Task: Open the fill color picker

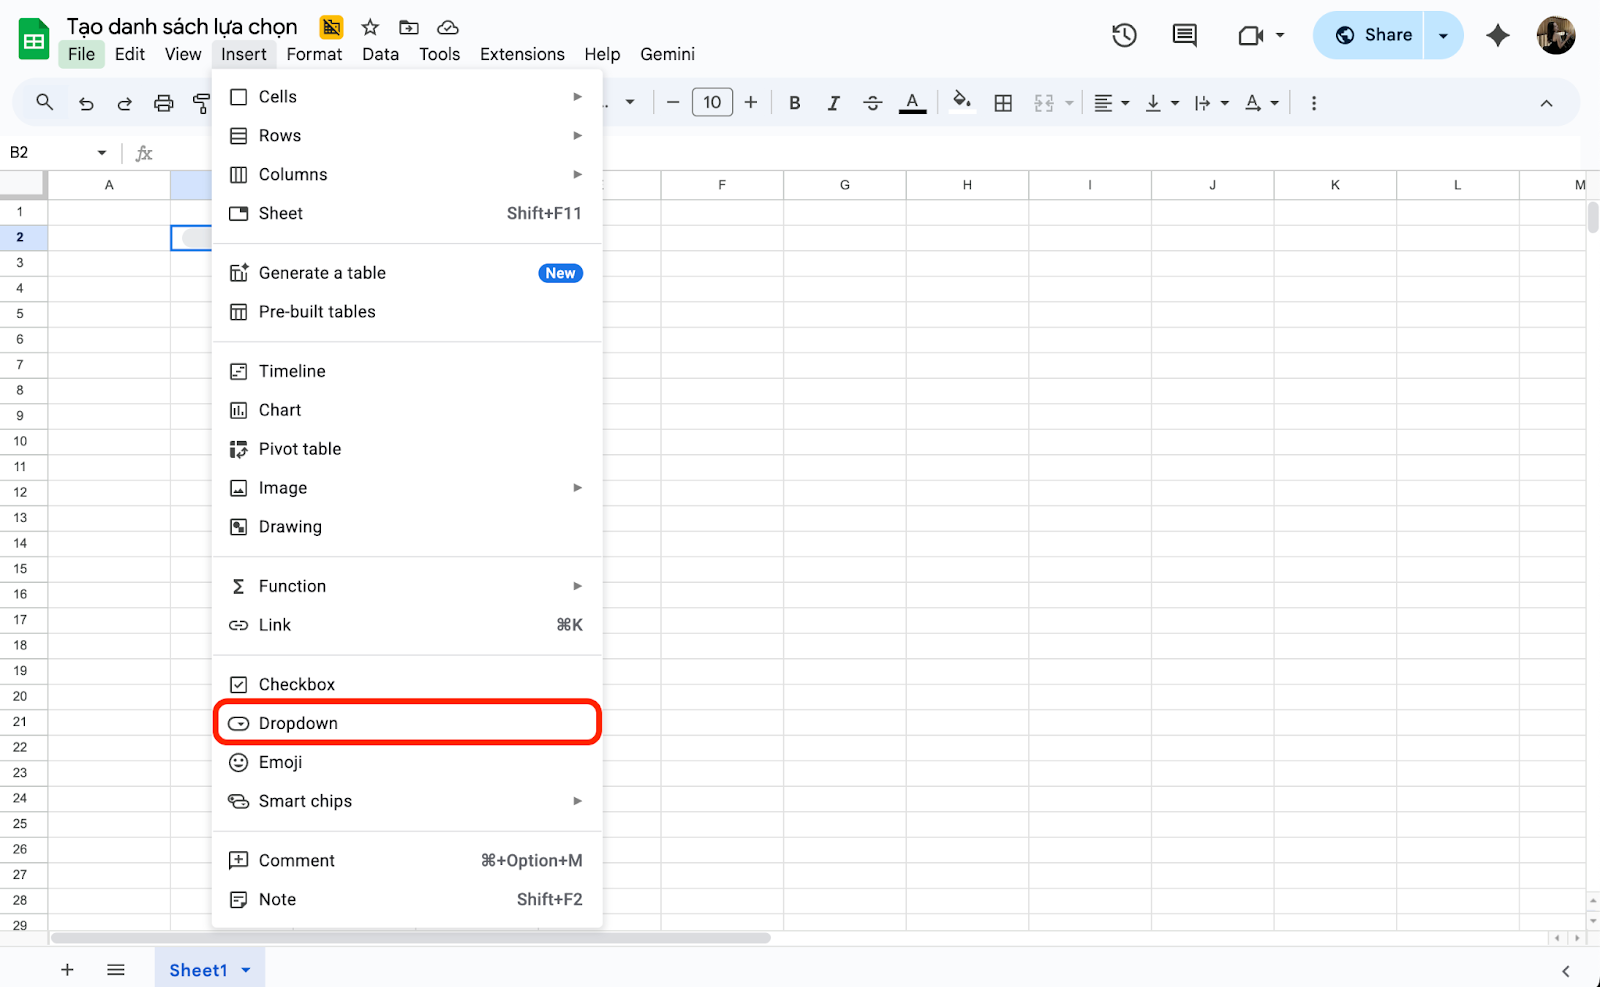Action: point(962,102)
